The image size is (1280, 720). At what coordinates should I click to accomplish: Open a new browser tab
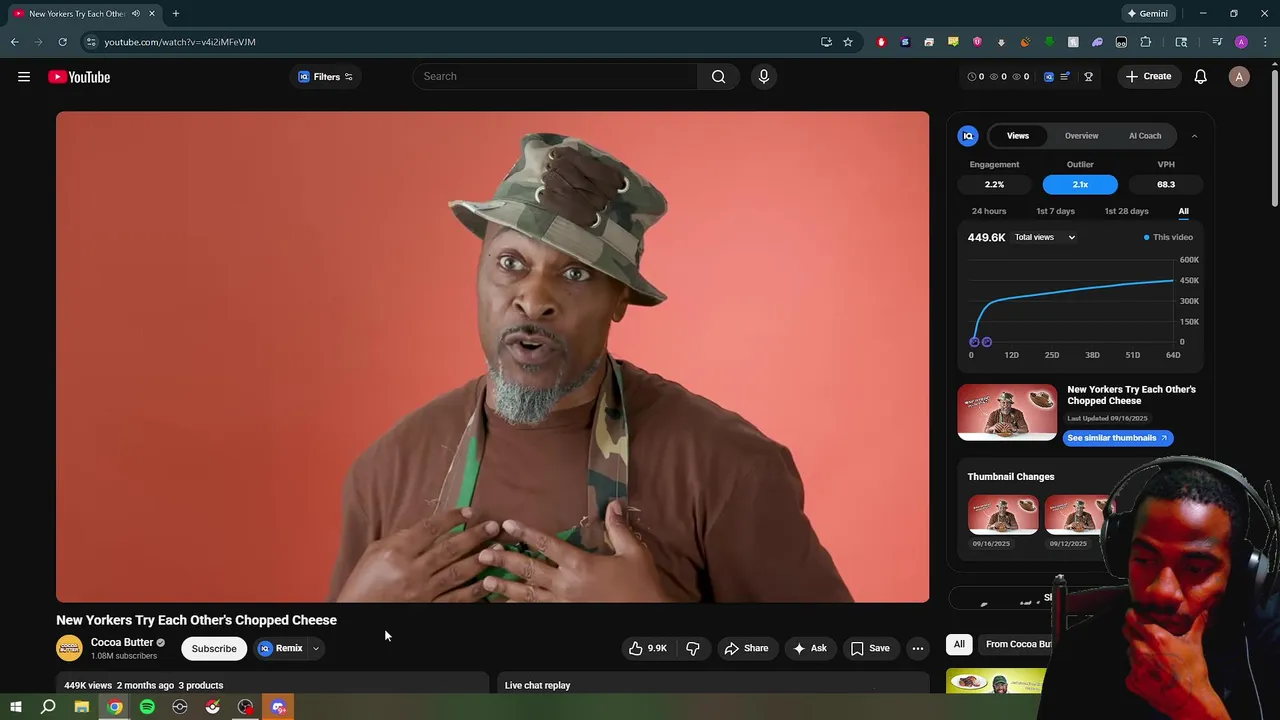point(176,13)
